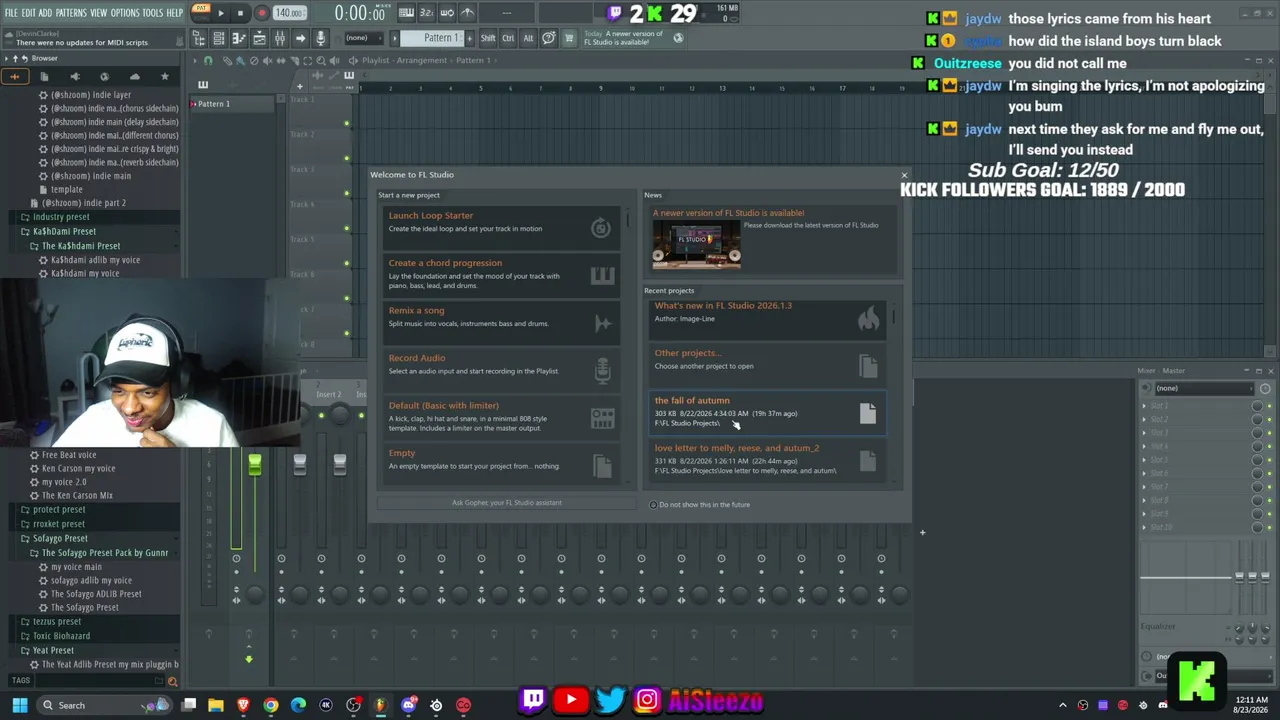Toggle 'Do not show this in the future'

(x=654, y=505)
